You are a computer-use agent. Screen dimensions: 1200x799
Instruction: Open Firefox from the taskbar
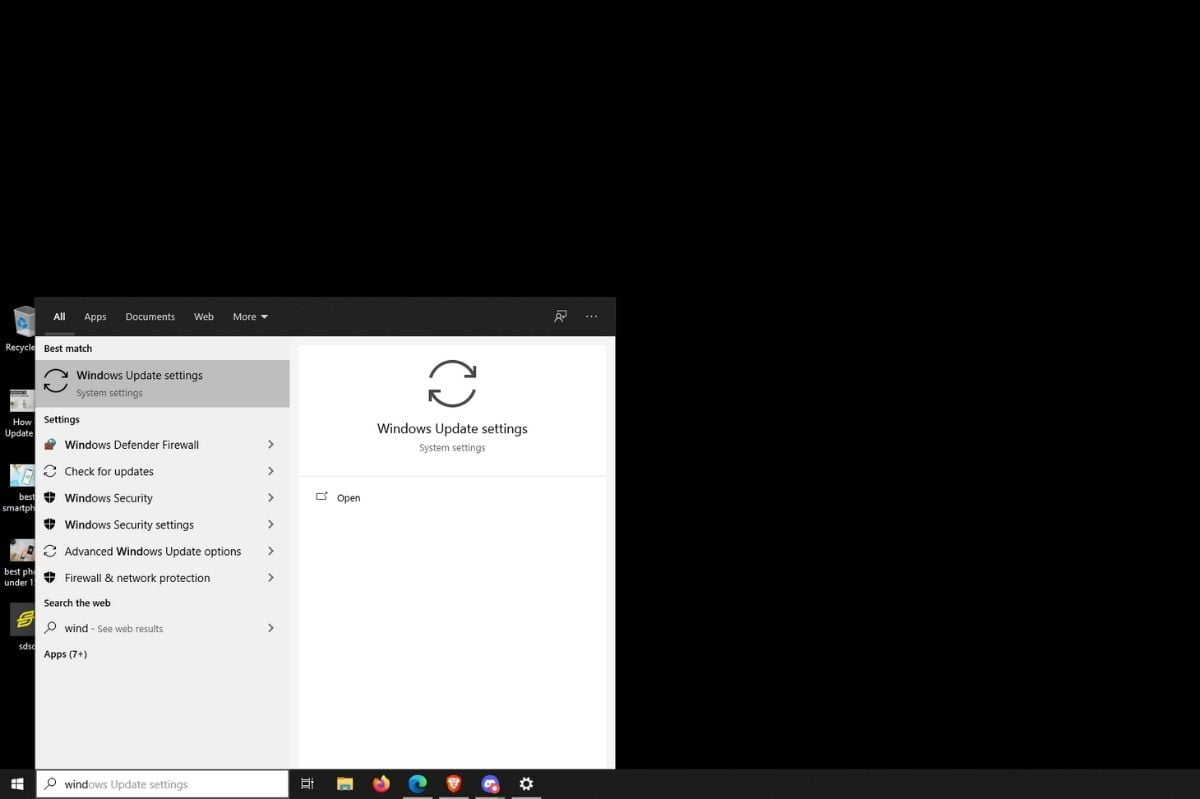[x=381, y=784]
